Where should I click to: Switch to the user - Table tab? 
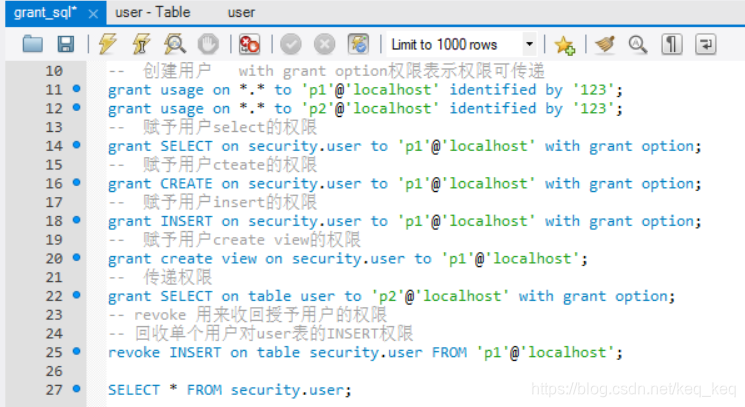pos(153,12)
